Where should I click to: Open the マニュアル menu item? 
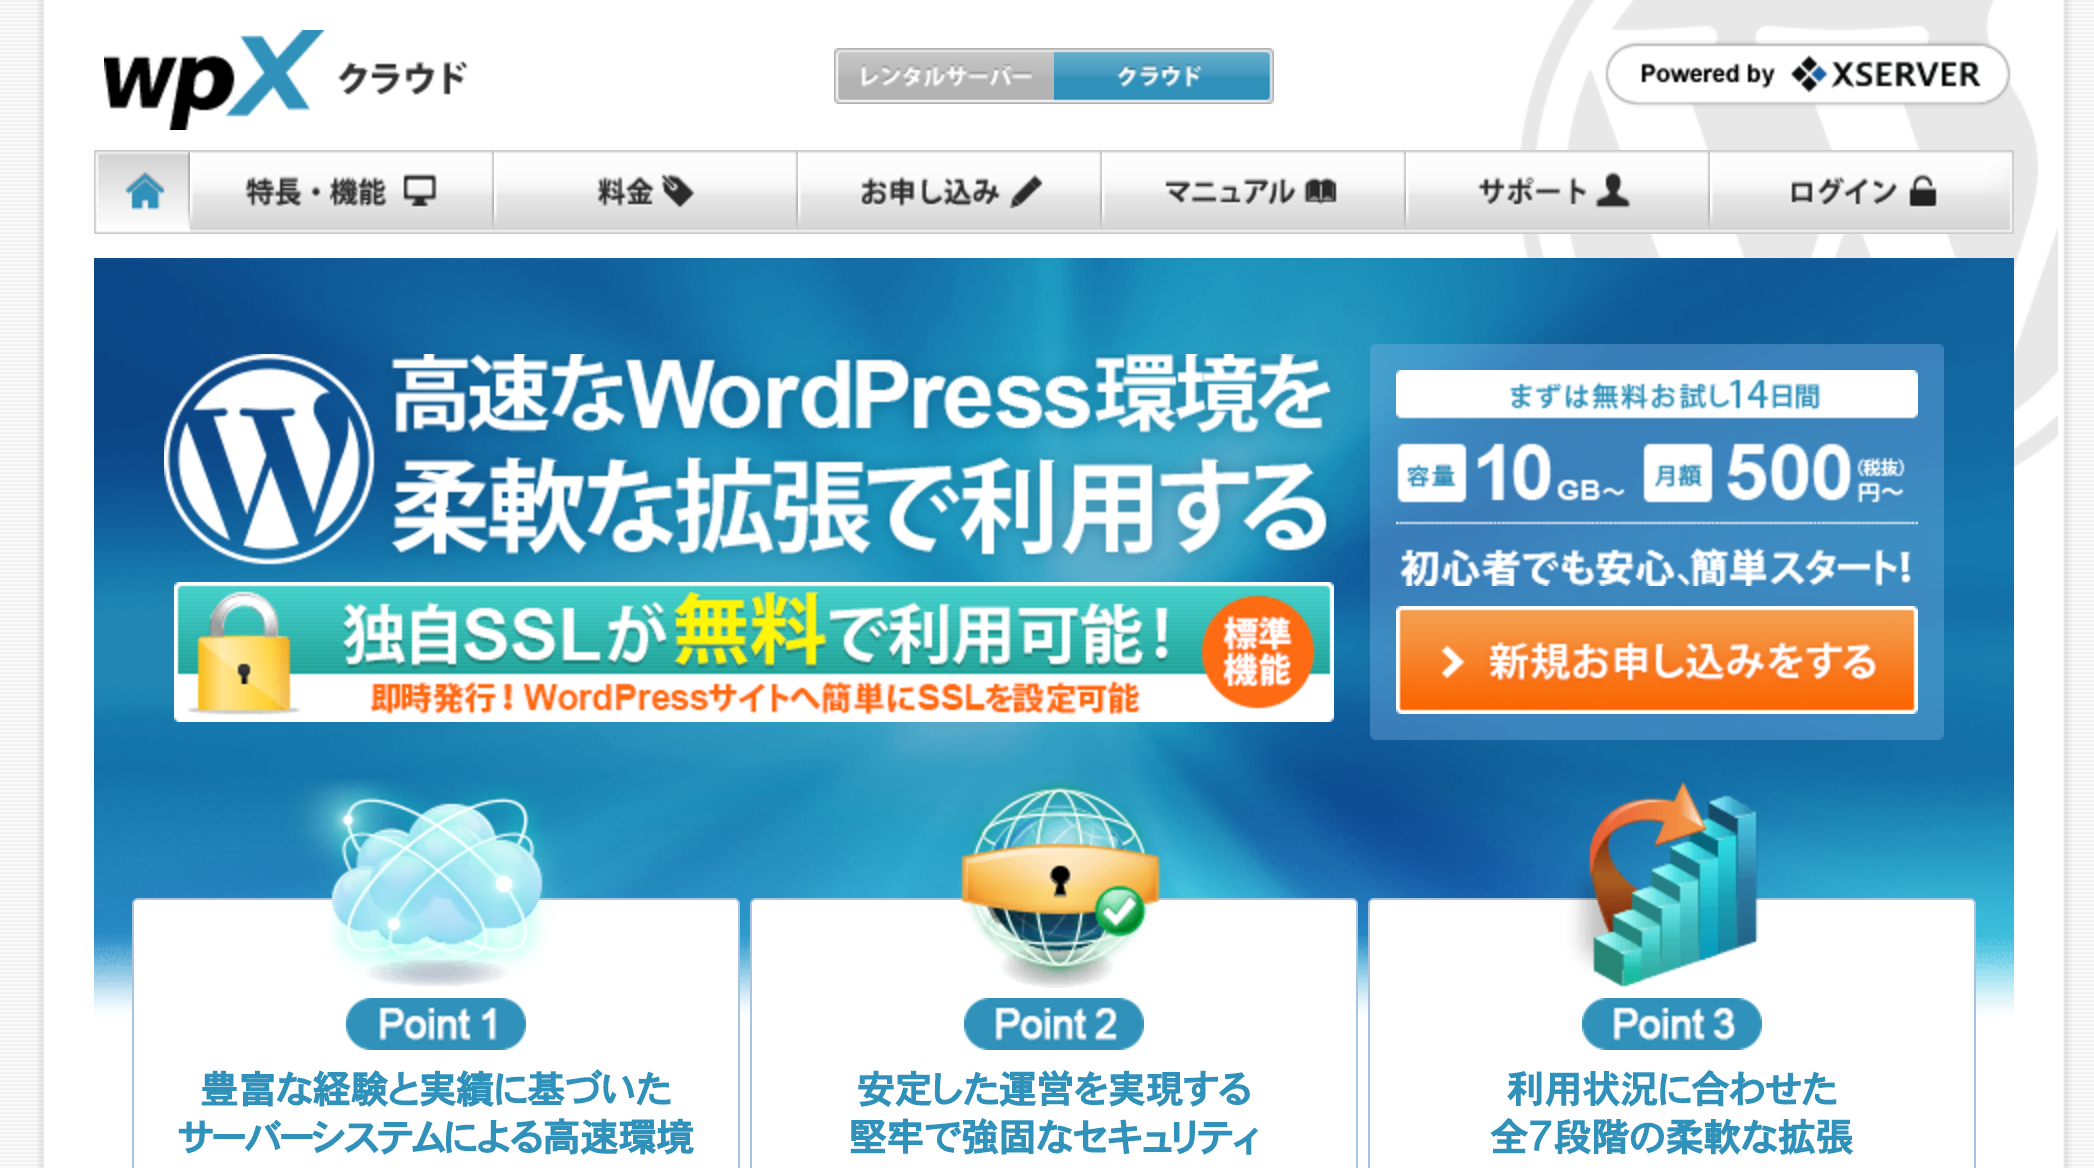click(1253, 191)
